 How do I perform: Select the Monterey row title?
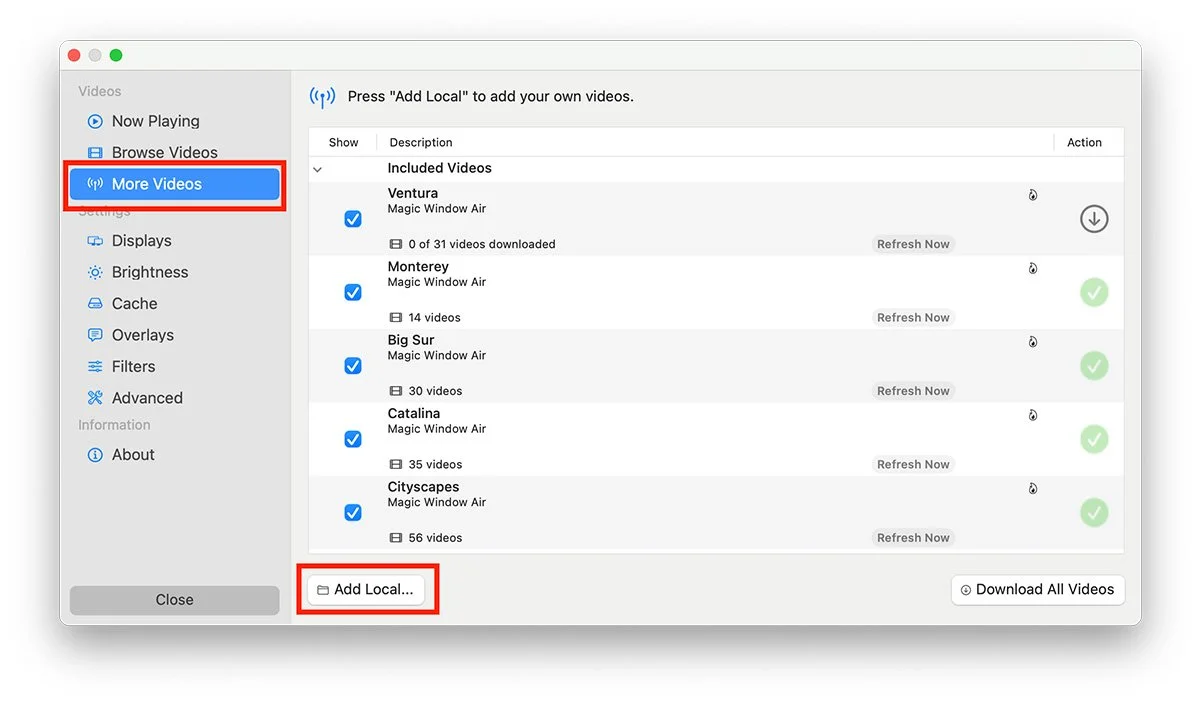(418, 267)
